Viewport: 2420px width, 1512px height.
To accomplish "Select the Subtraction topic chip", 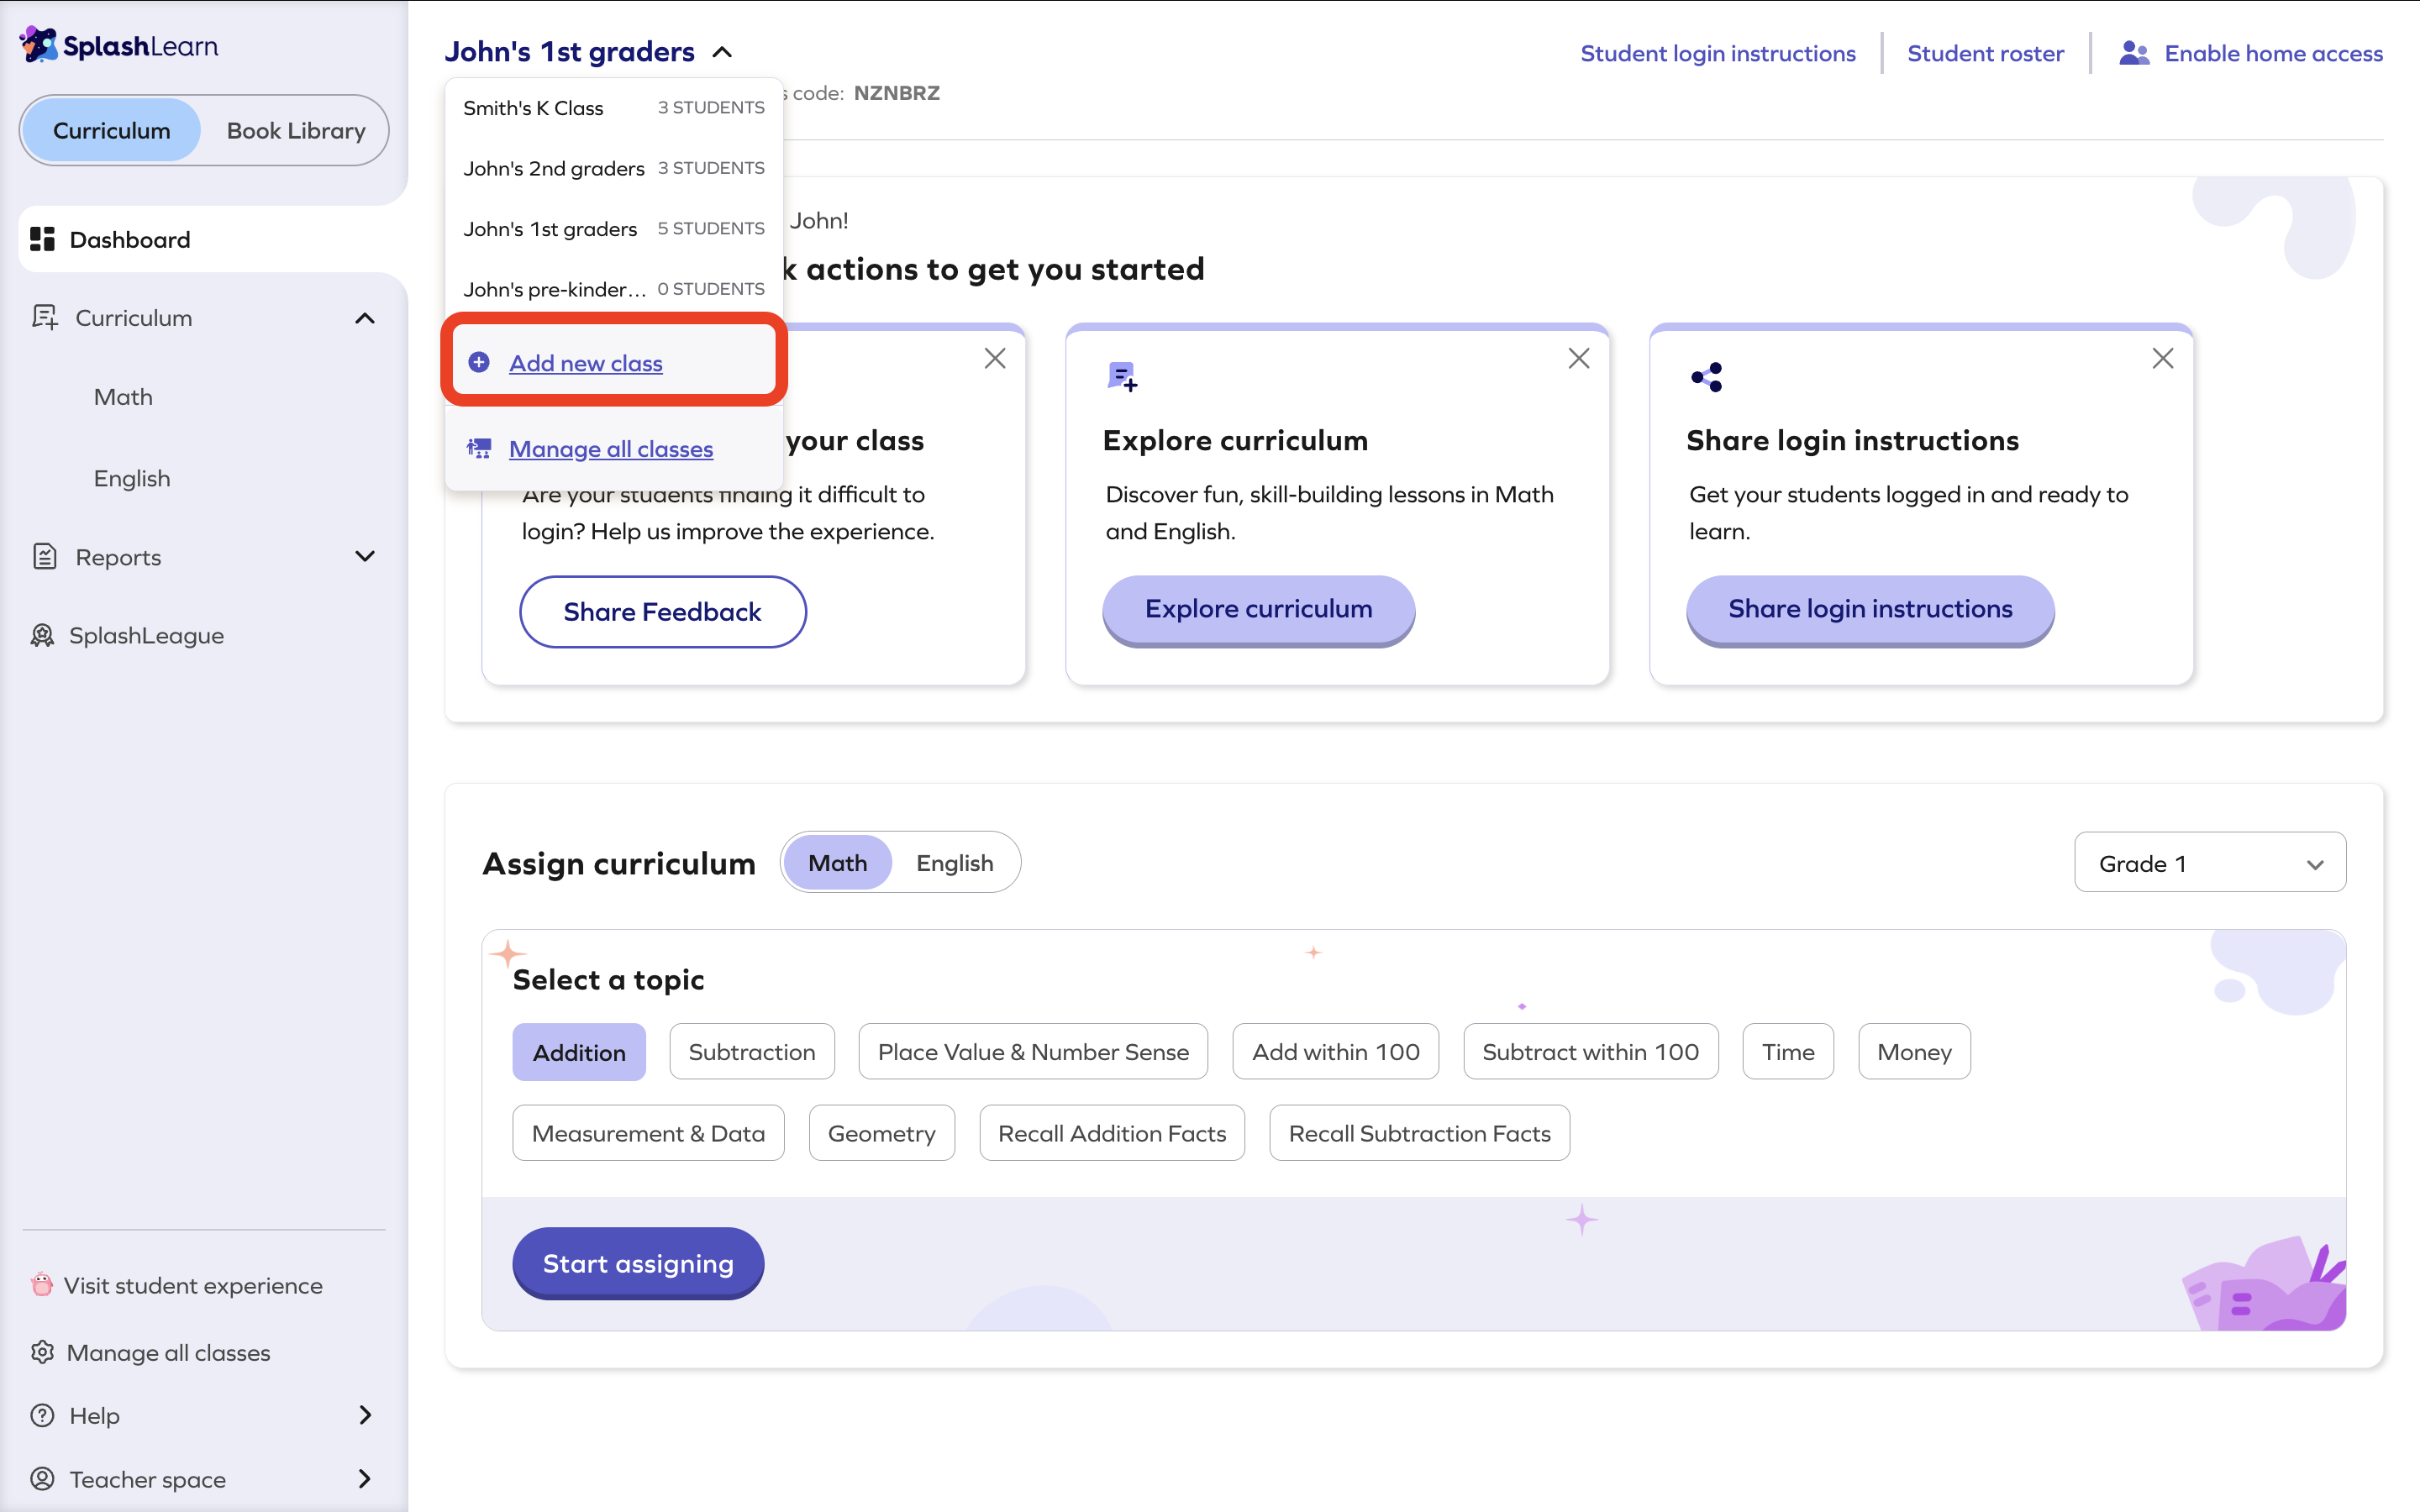I will [752, 1052].
